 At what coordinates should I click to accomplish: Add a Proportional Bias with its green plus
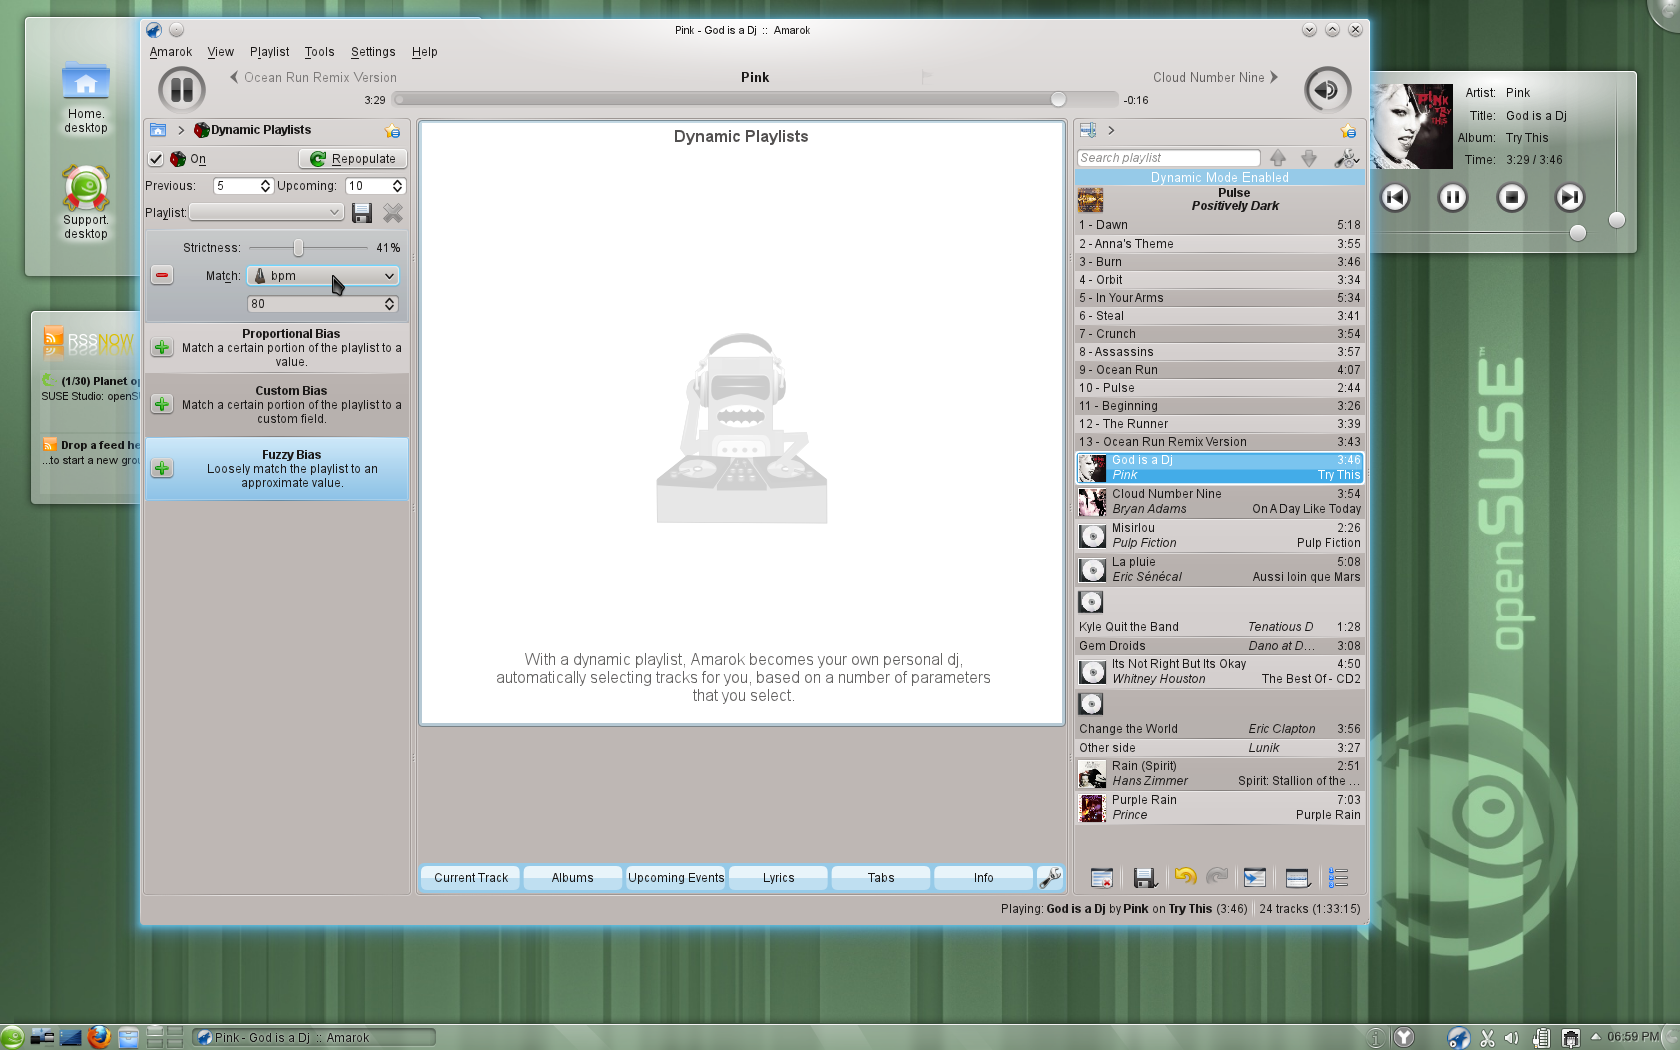[x=162, y=348]
